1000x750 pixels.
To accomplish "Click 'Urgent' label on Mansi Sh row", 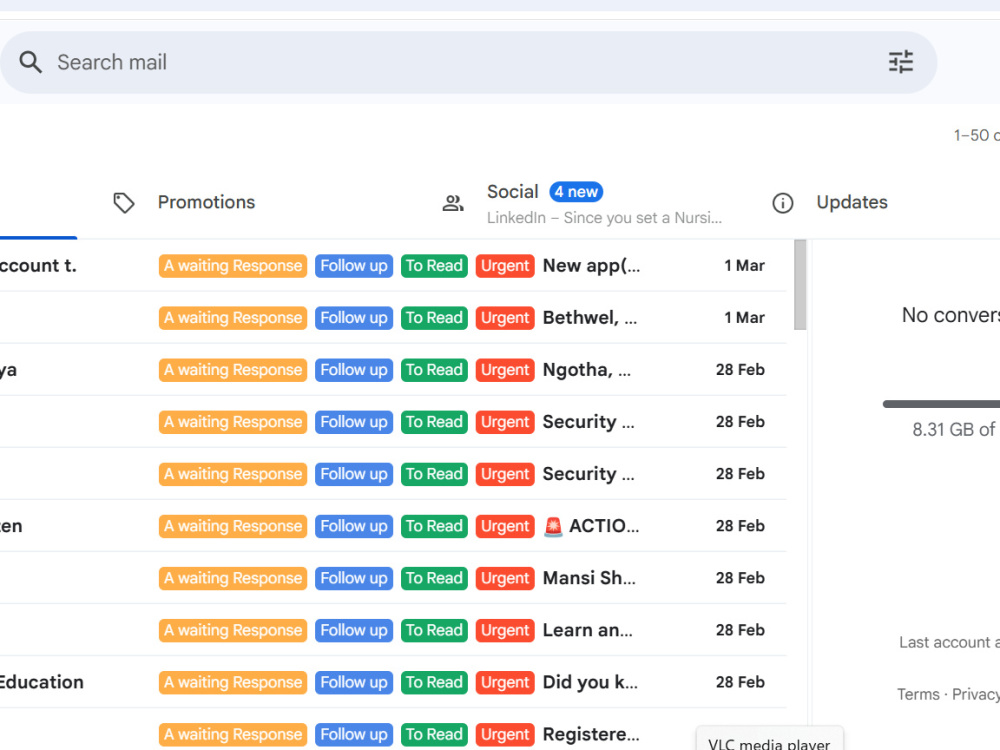I will tap(505, 578).
